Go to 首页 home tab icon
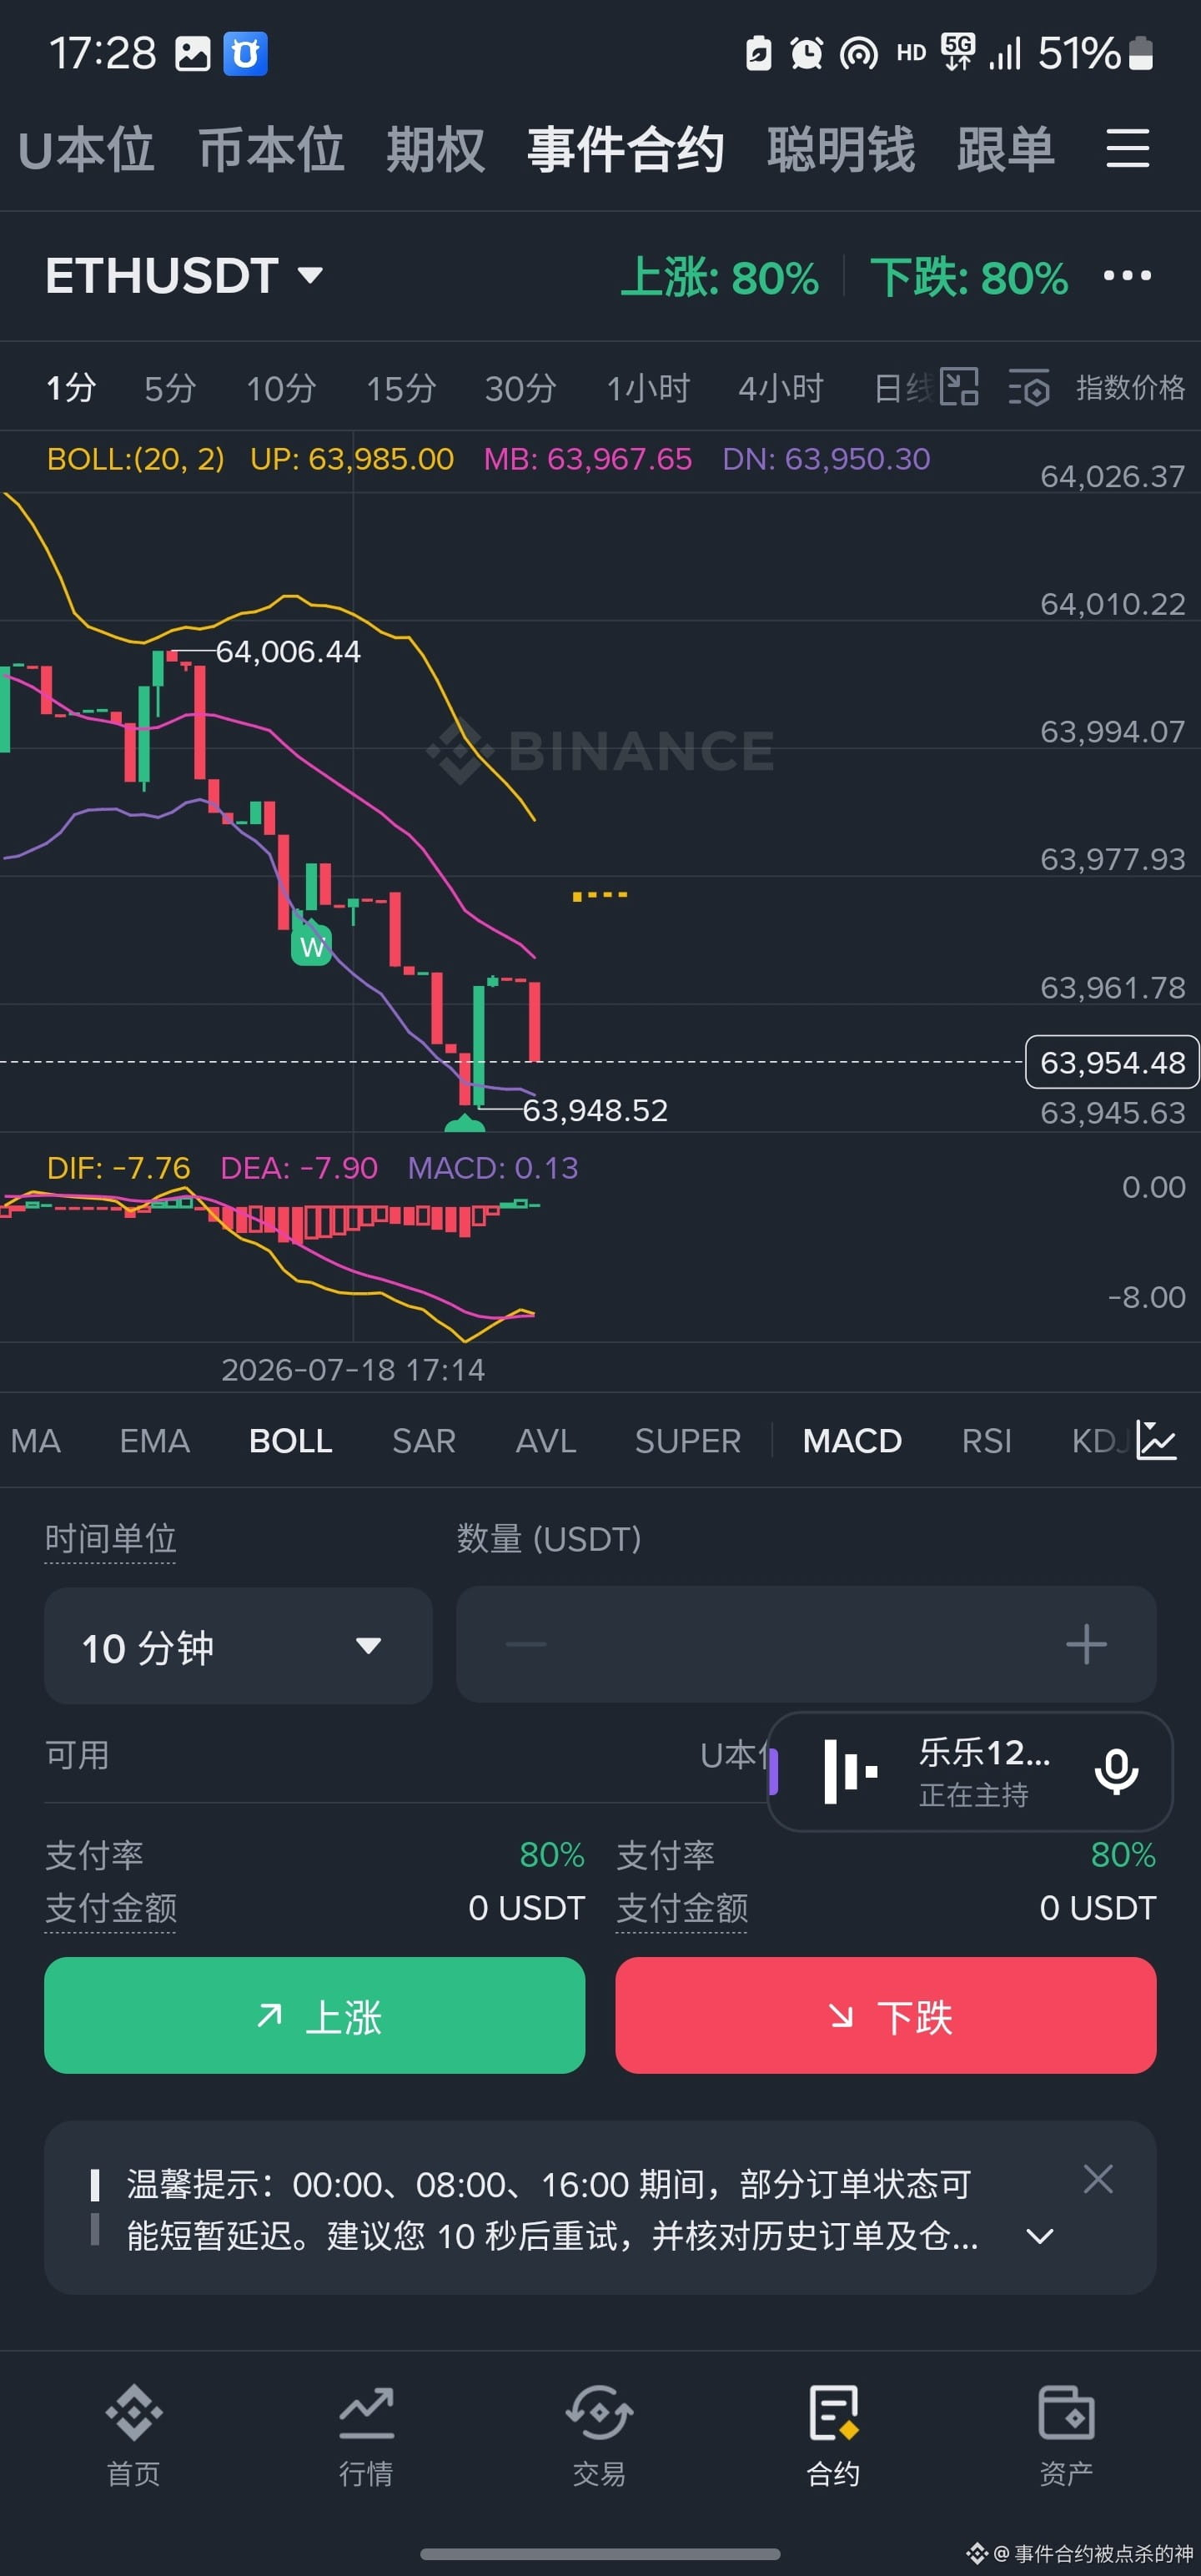Screen dimensions: 1201x2576 (x=134, y=2414)
